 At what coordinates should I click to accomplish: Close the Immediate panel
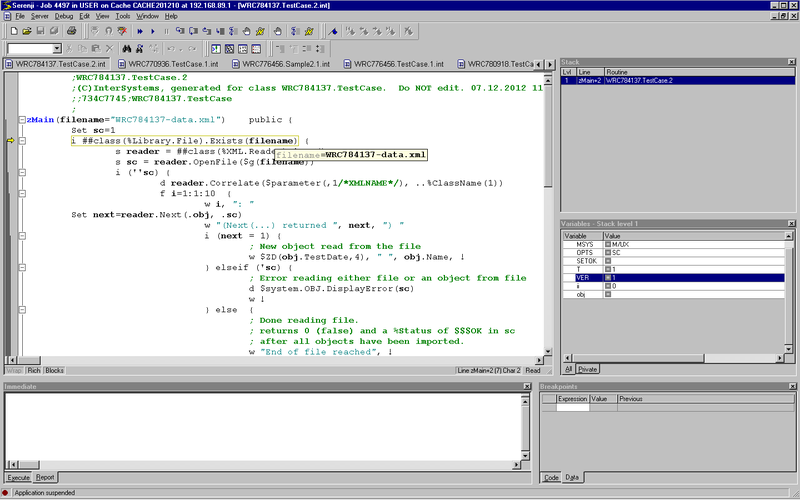tap(526, 386)
